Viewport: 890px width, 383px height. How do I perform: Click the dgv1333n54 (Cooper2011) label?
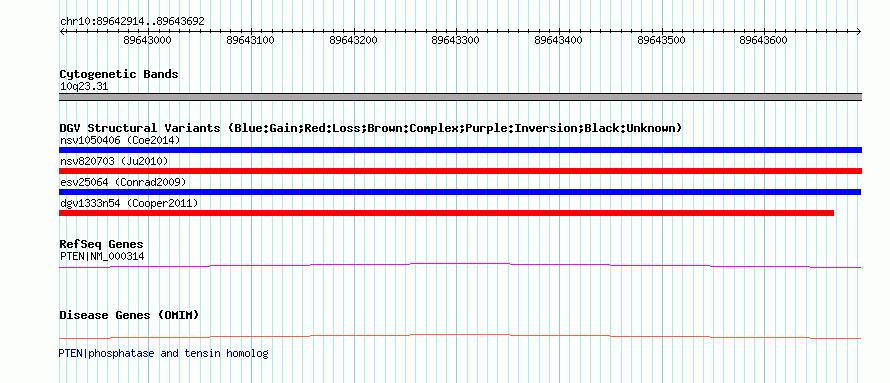pos(129,203)
